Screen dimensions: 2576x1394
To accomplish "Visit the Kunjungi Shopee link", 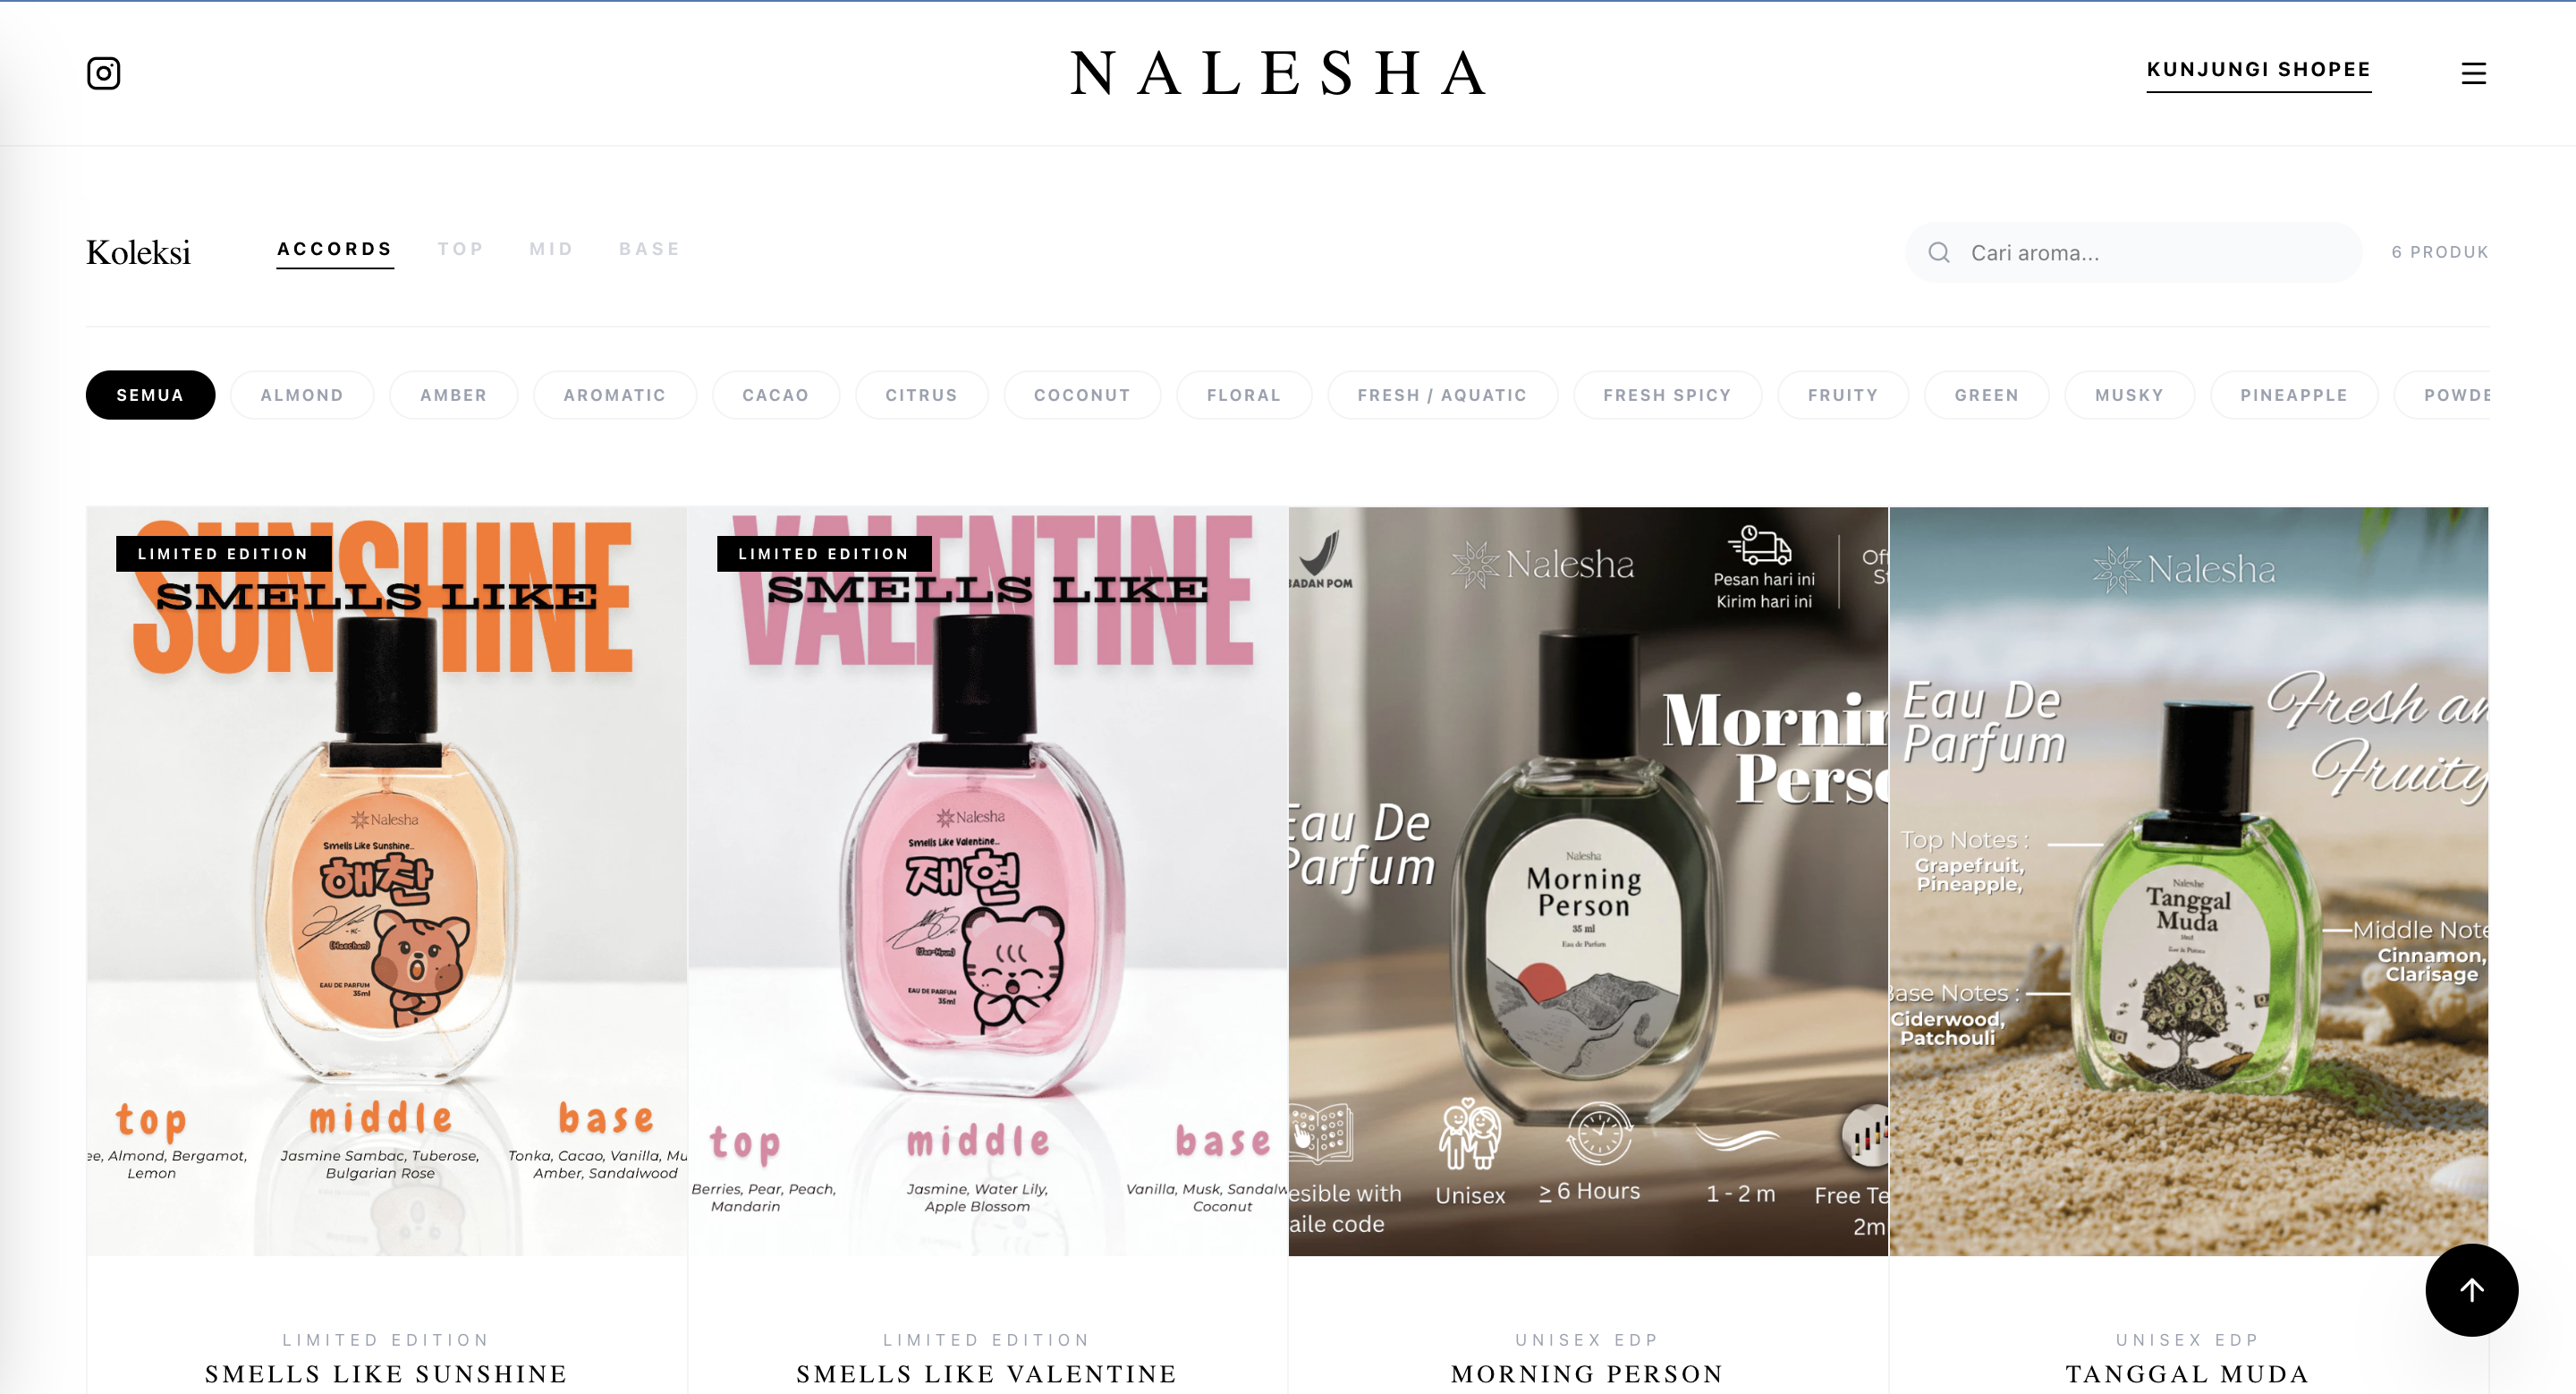I will pyautogui.click(x=2258, y=70).
